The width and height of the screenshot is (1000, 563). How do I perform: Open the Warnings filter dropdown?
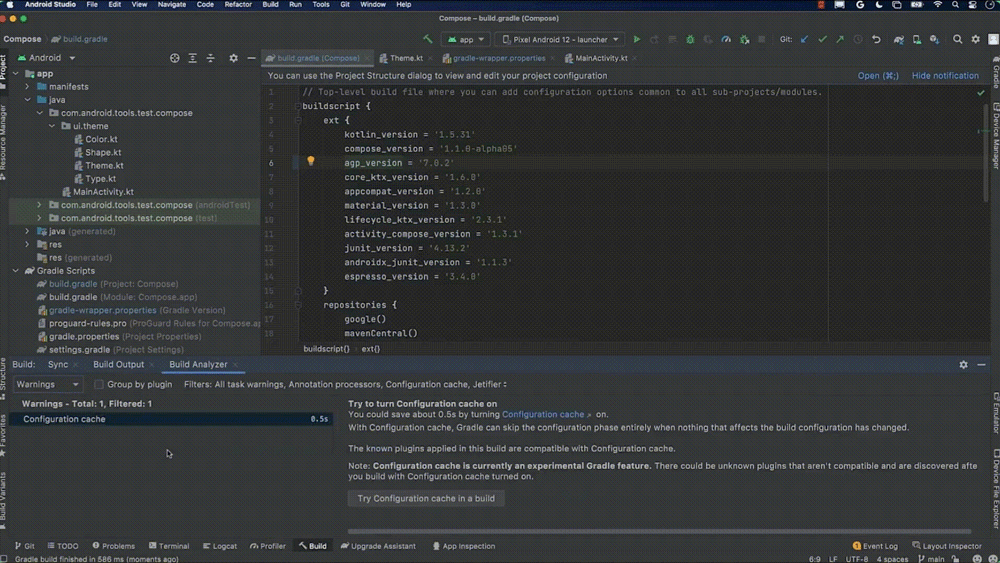[x=48, y=384]
